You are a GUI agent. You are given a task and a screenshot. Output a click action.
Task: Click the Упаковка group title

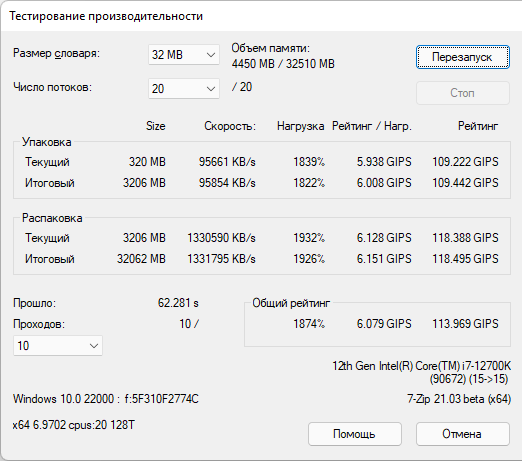click(47, 142)
